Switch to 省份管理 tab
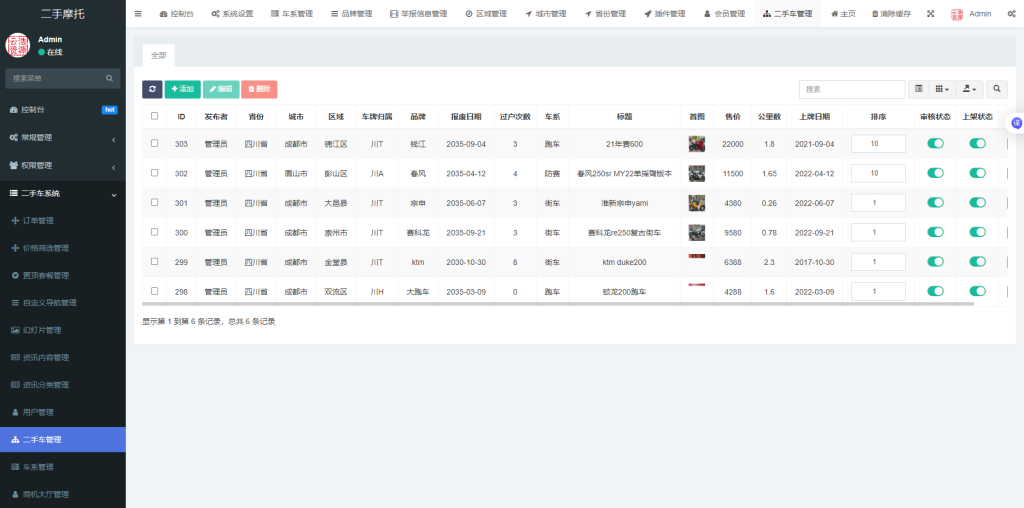Viewport: 1024px width, 508px height. [x=605, y=14]
